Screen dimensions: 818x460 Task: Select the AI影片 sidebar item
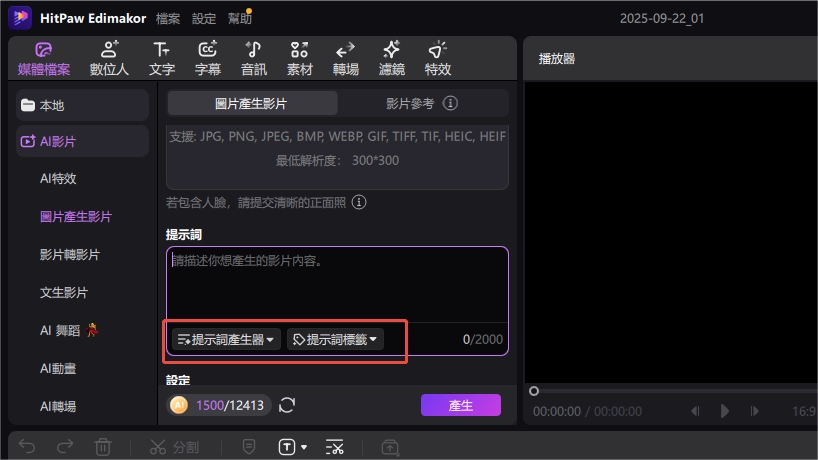pos(82,141)
